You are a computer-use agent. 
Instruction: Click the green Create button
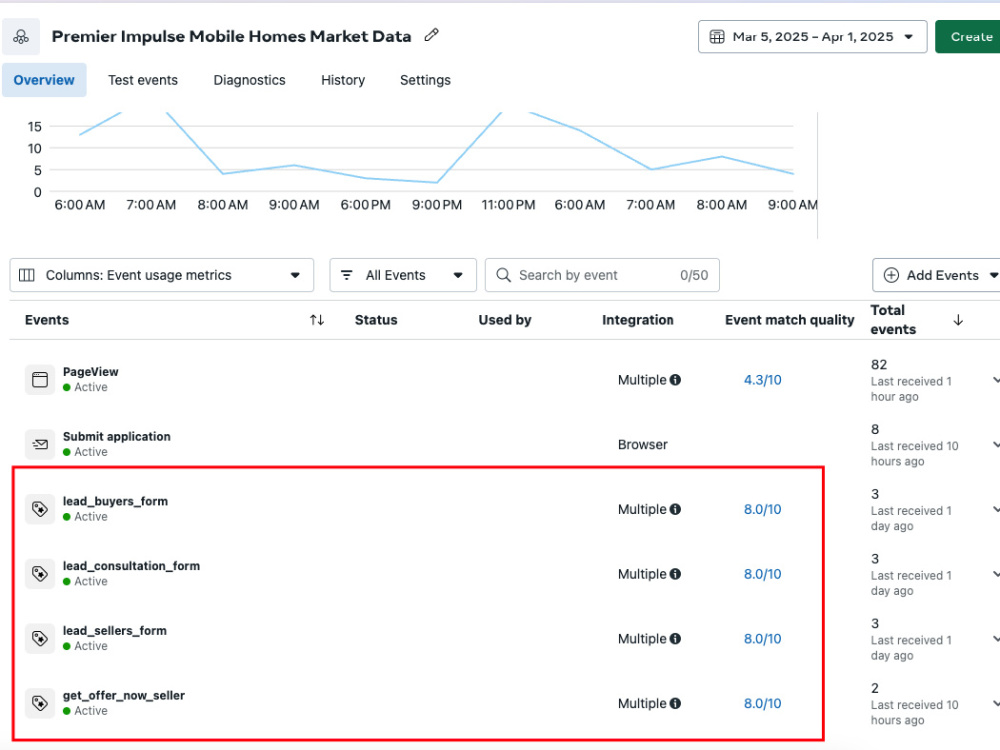click(968, 37)
